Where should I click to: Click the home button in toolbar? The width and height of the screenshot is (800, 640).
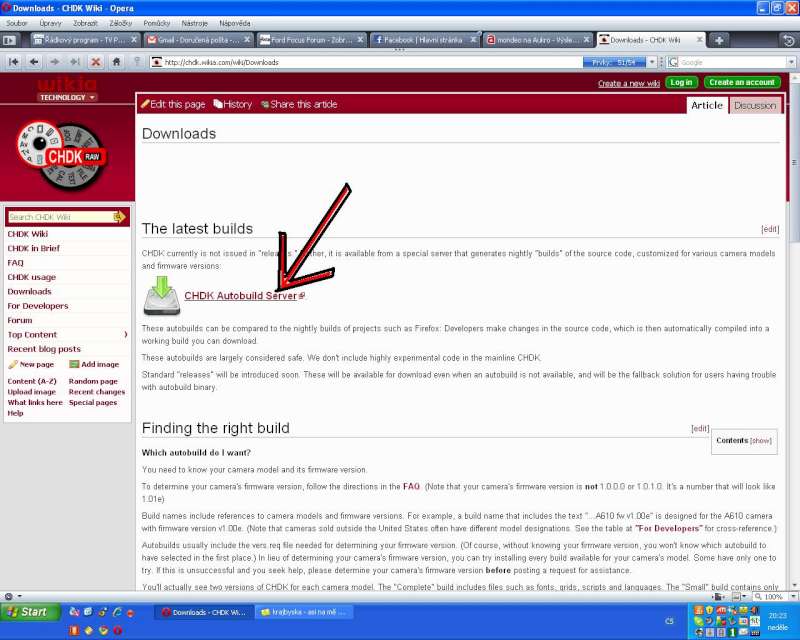(116, 62)
